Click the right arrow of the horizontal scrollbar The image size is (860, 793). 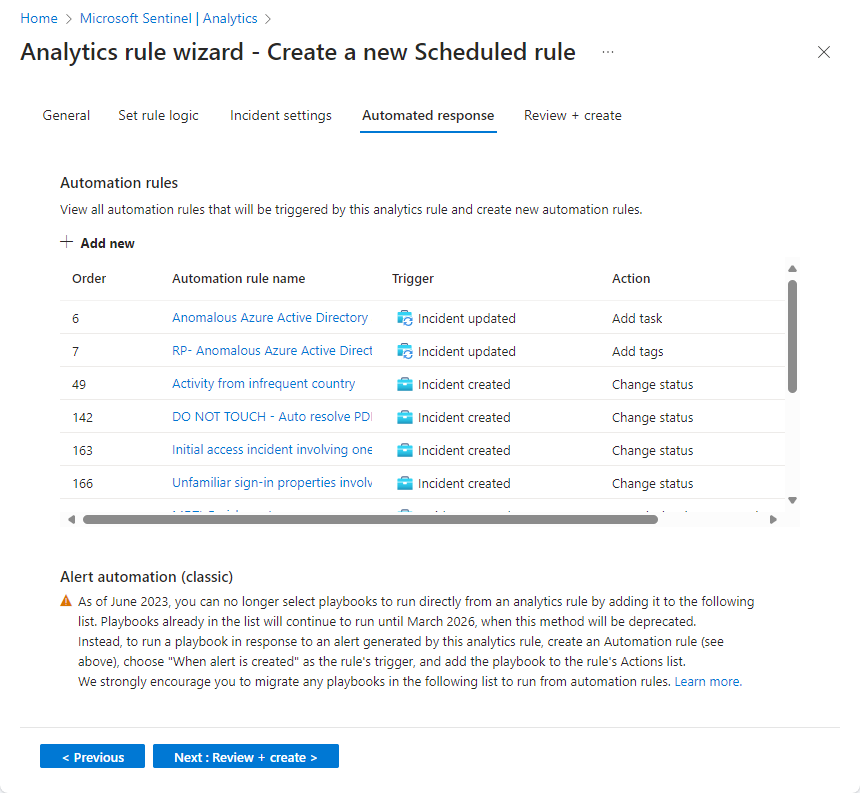(x=775, y=519)
